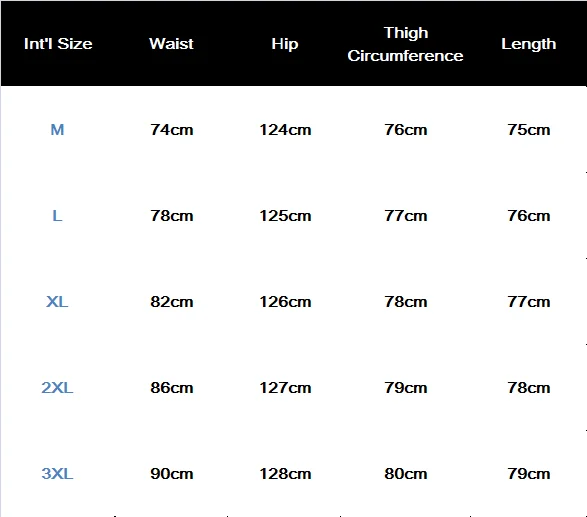This screenshot has width=587, height=517.
Task: Click the 124cm hip value
Action: 285,130
